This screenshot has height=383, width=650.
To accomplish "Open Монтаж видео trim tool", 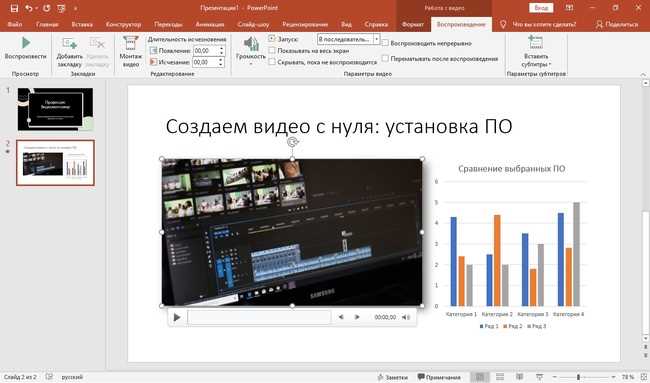I will pyautogui.click(x=131, y=52).
